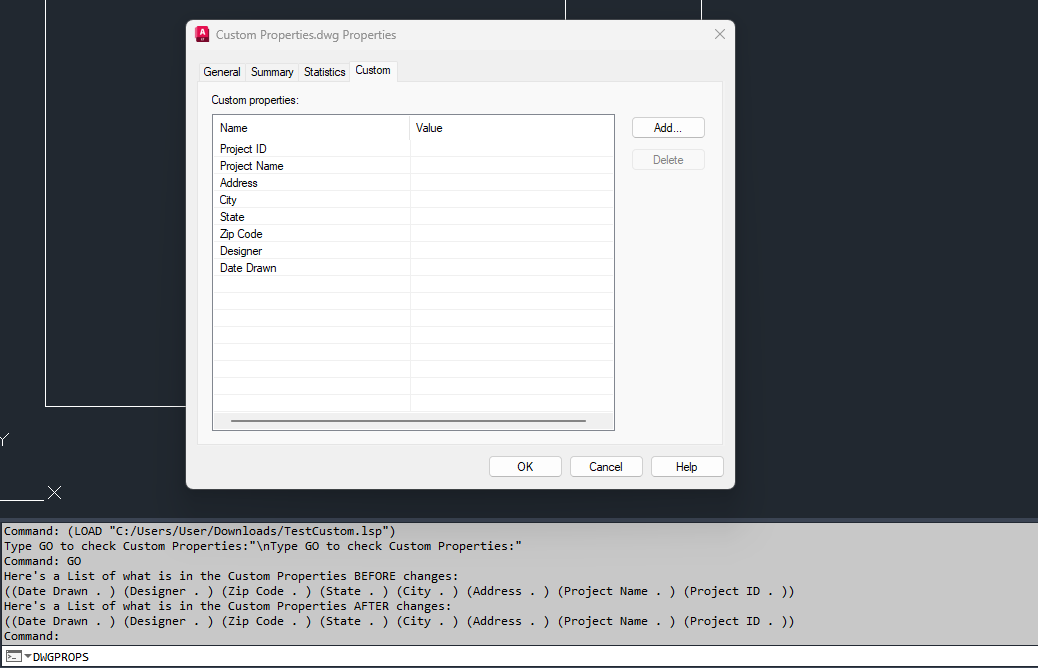The image size is (1038, 668).
Task: Open Help from the properties dialog
Action: [687, 466]
